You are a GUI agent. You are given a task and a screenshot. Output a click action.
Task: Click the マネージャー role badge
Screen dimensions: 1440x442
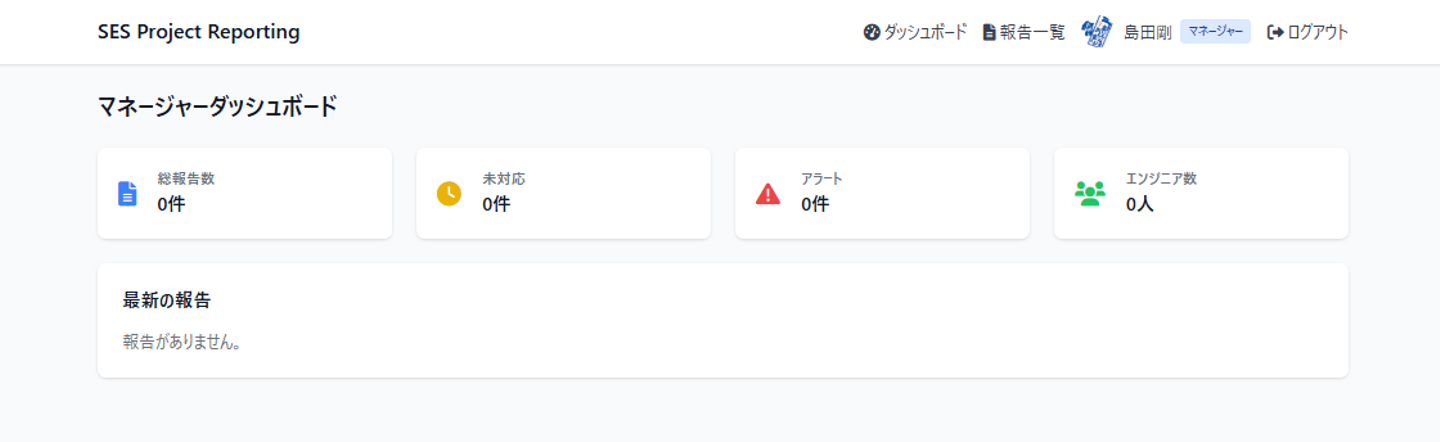pos(1215,32)
